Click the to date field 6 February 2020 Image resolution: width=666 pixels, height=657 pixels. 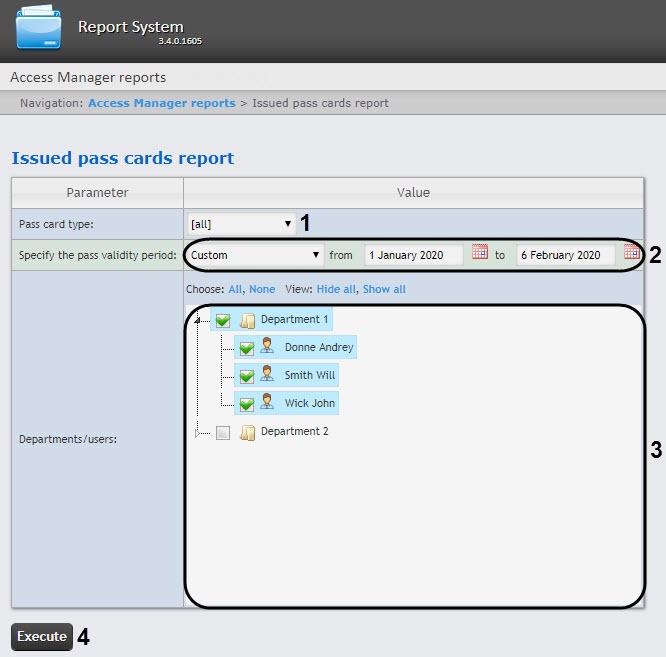click(x=566, y=255)
